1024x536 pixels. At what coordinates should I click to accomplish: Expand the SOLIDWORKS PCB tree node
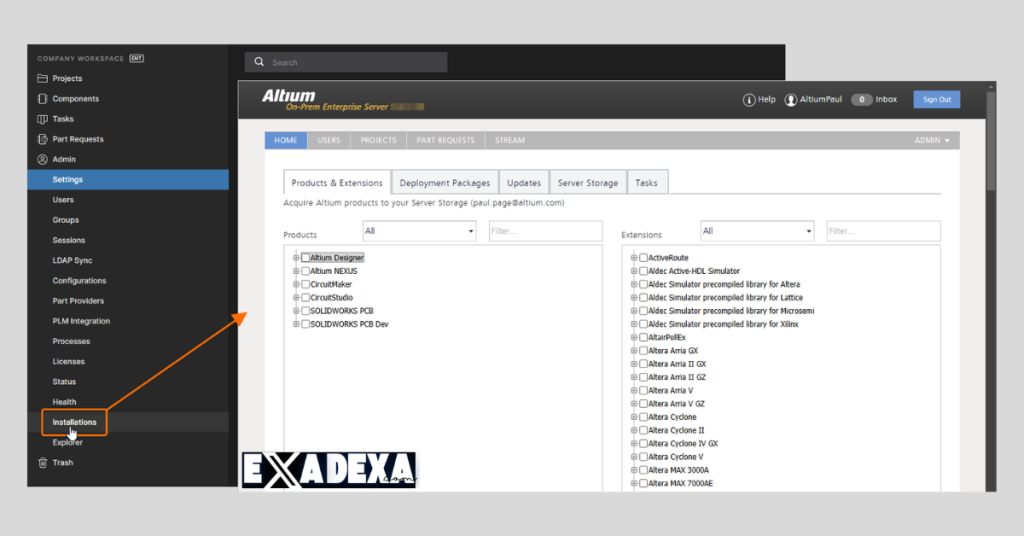tap(296, 311)
